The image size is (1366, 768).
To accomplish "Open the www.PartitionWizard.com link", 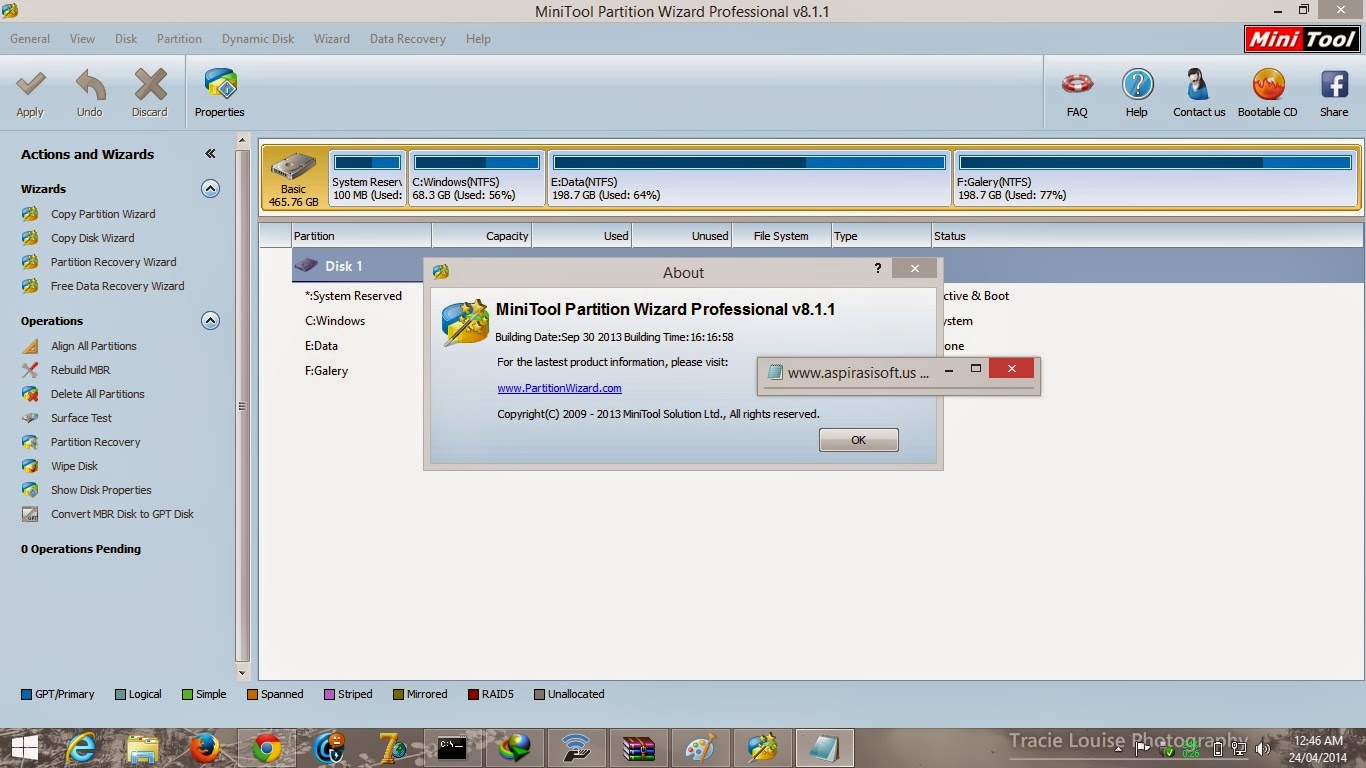I will coord(559,388).
